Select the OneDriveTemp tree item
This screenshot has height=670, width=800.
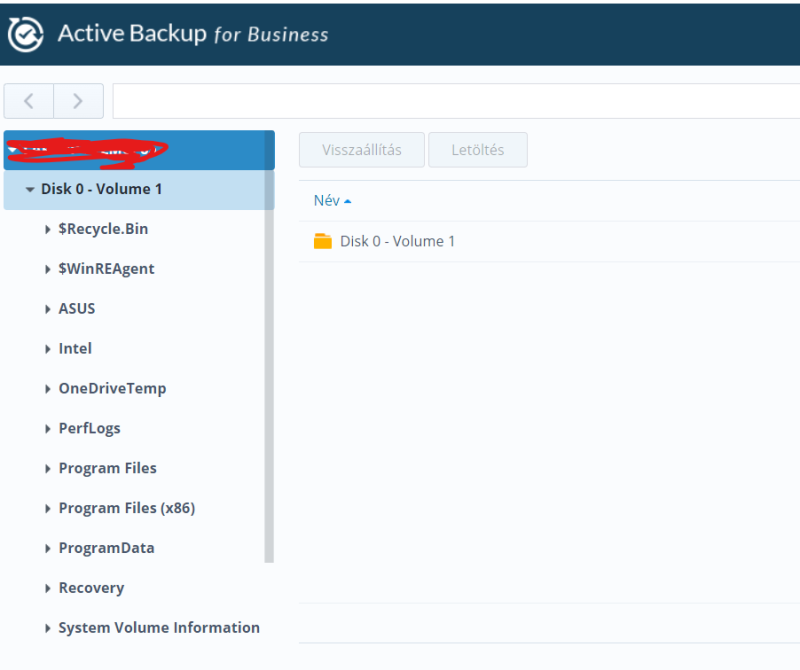112,388
